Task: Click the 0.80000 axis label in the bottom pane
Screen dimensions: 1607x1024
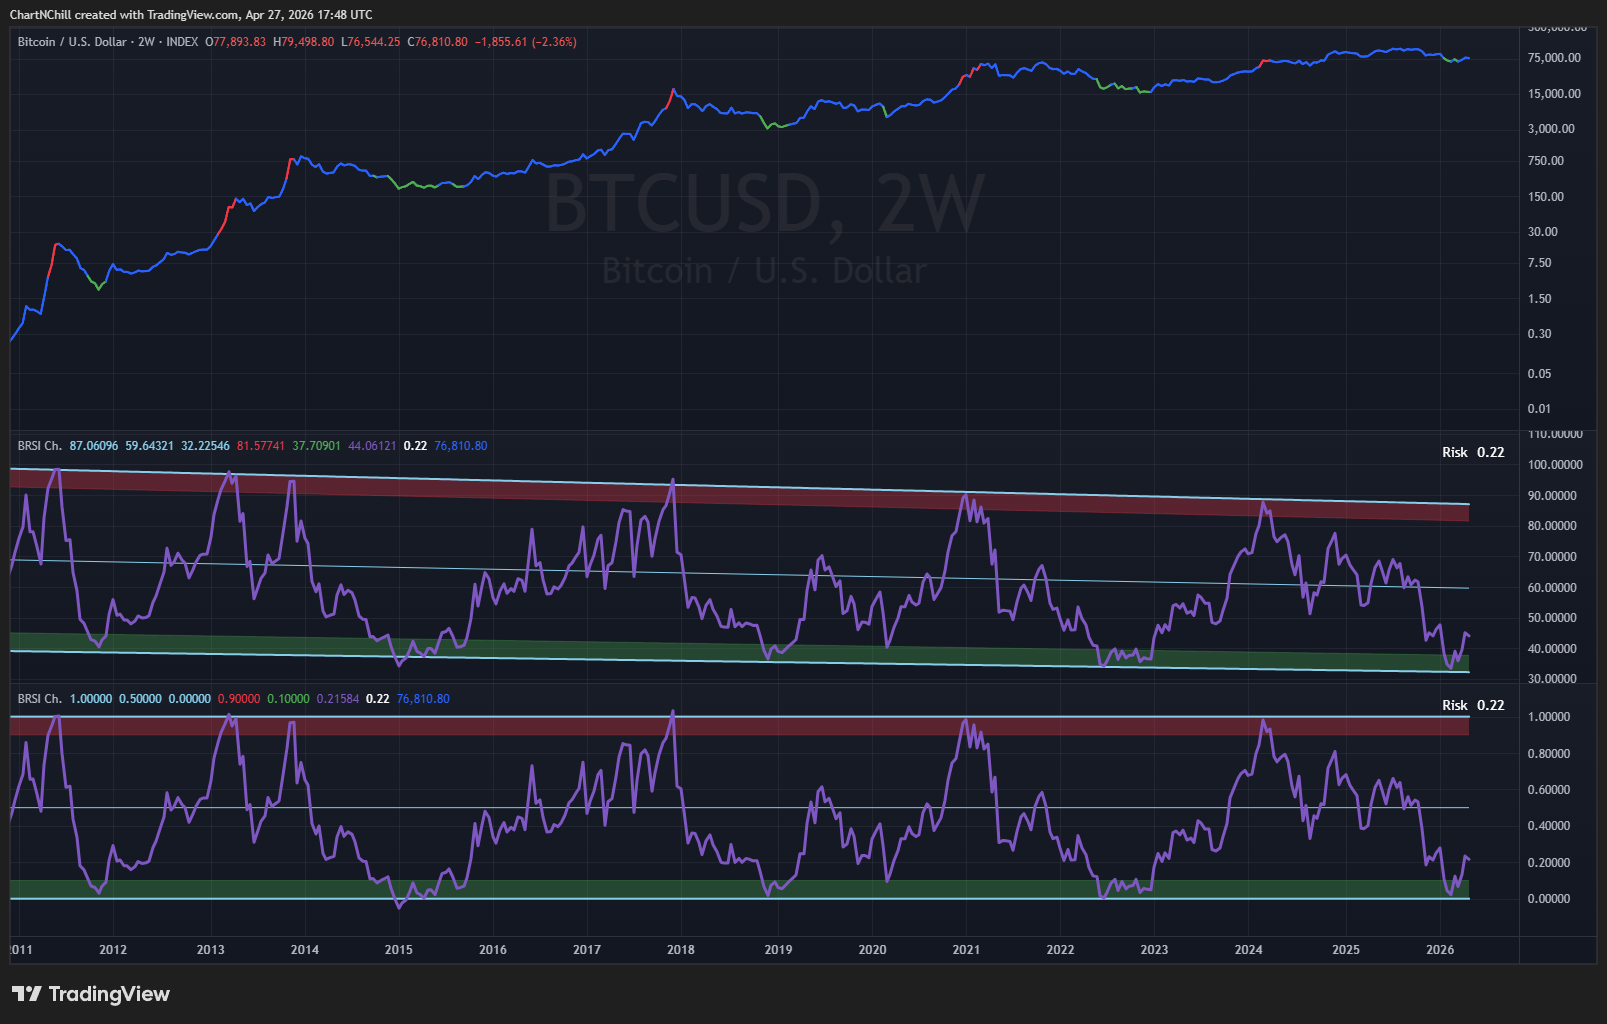Action: click(x=1549, y=754)
